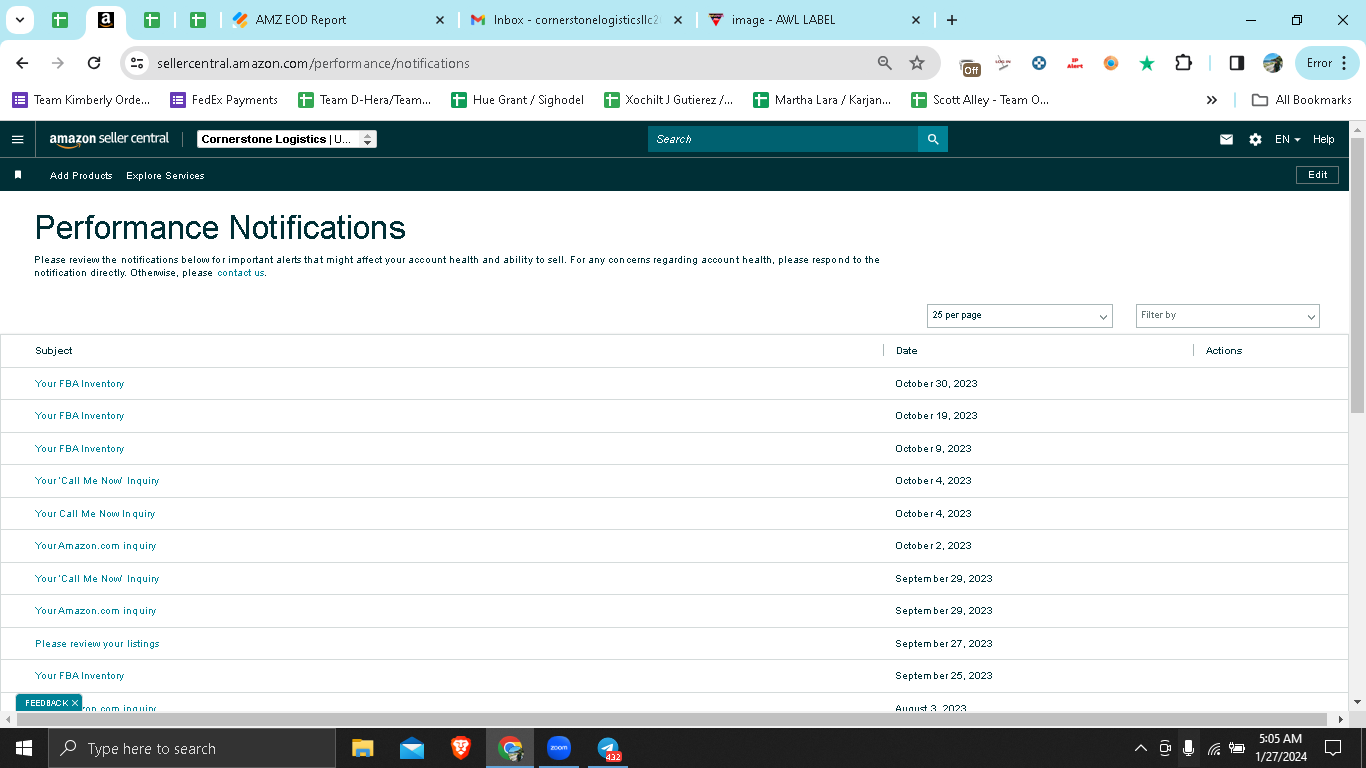Bookmark this page with the star icon
The image size is (1366, 768).
tap(917, 63)
